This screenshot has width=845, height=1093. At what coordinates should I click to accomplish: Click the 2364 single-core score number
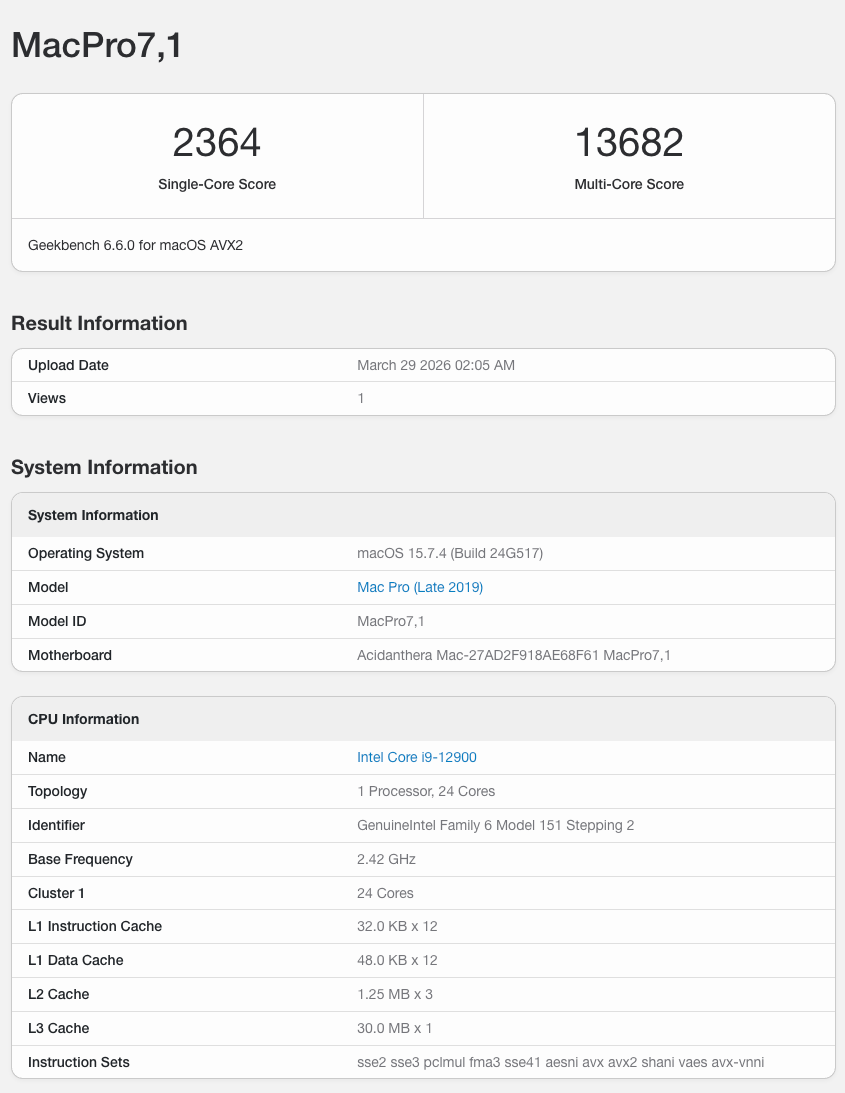click(x=217, y=143)
